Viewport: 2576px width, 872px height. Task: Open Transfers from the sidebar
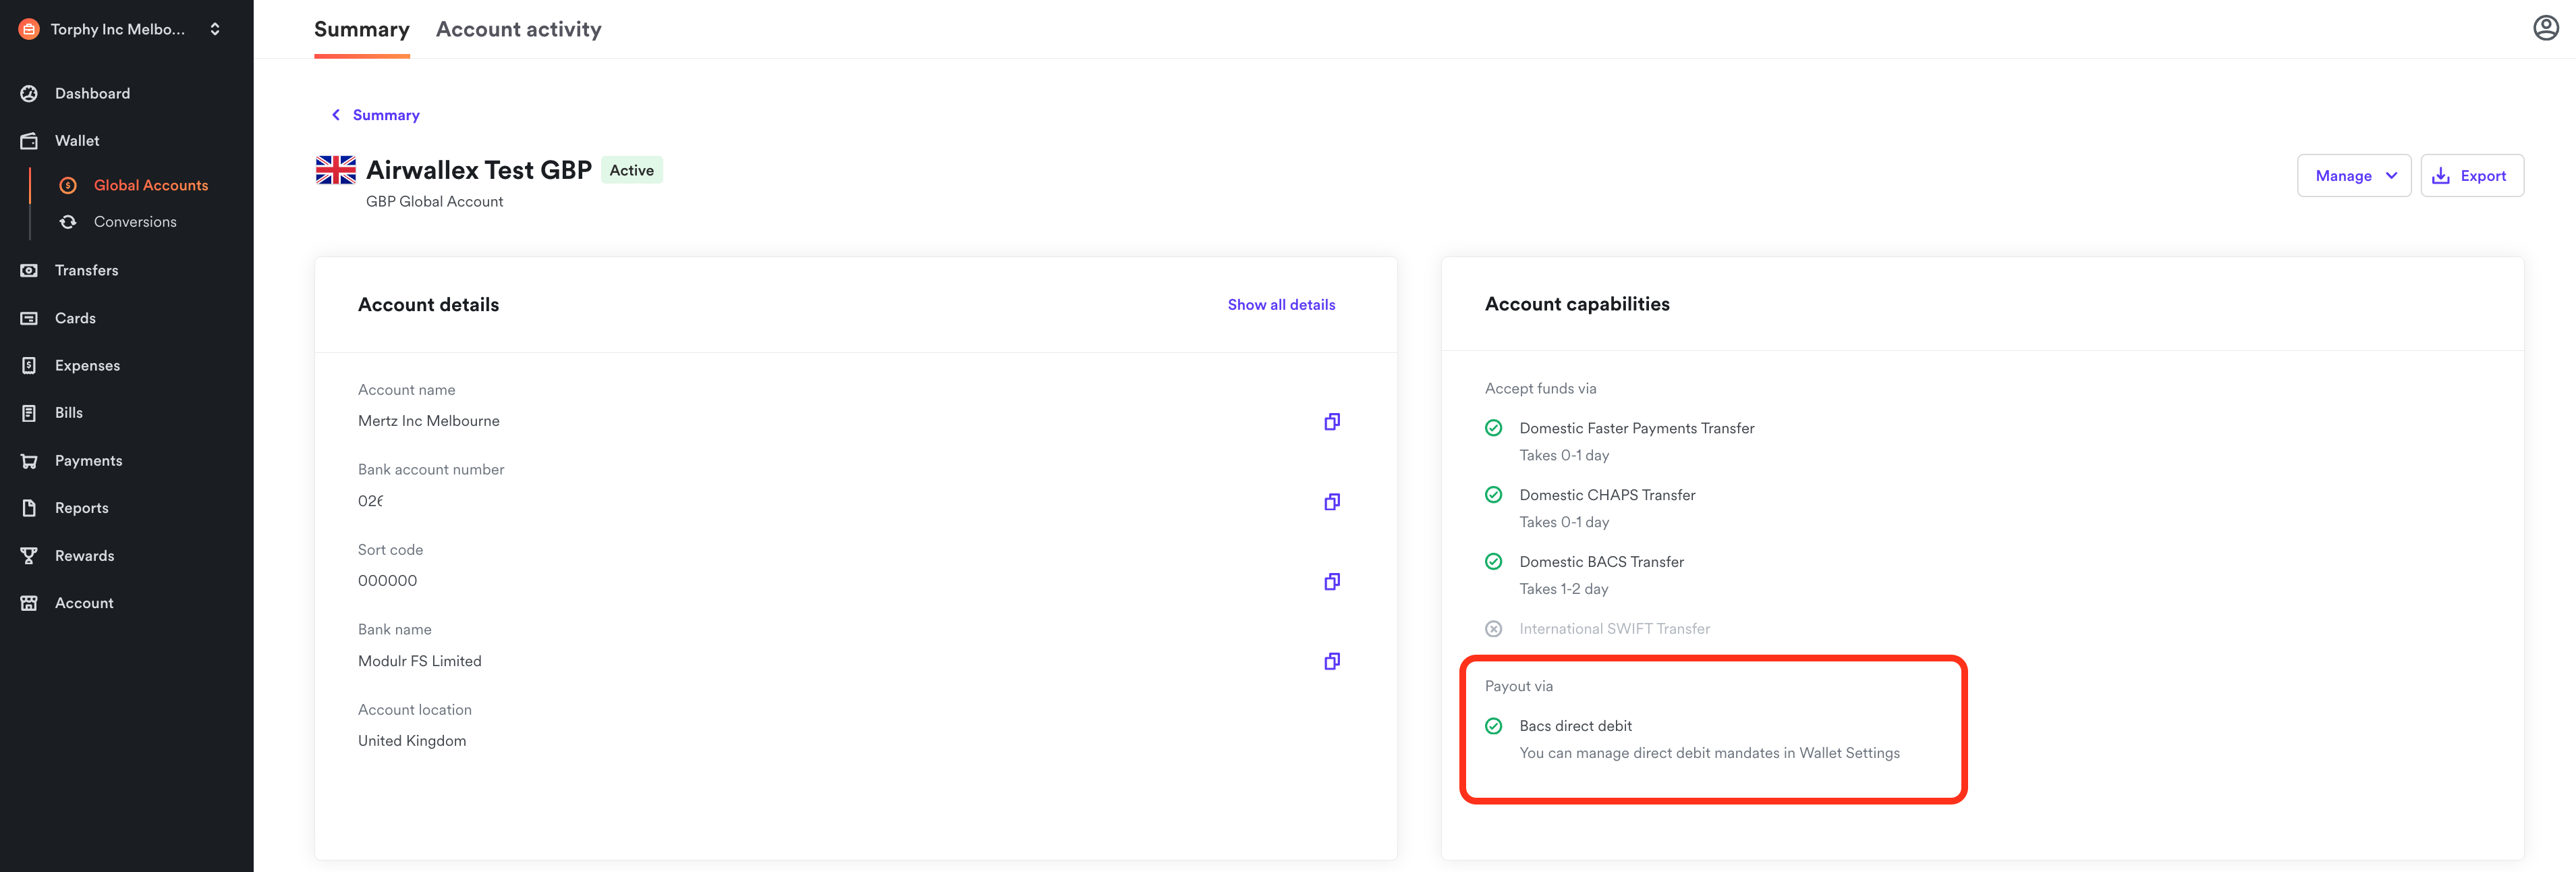87,270
